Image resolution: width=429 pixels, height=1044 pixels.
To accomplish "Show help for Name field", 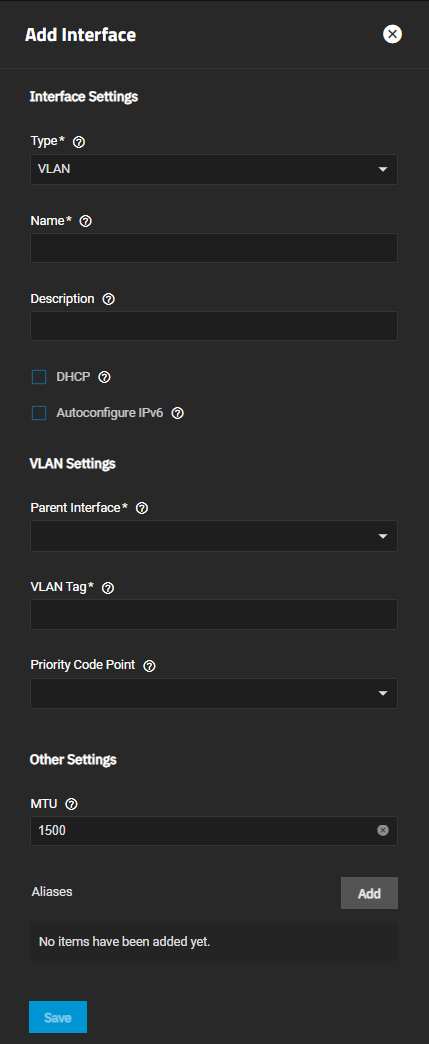I will (85, 221).
